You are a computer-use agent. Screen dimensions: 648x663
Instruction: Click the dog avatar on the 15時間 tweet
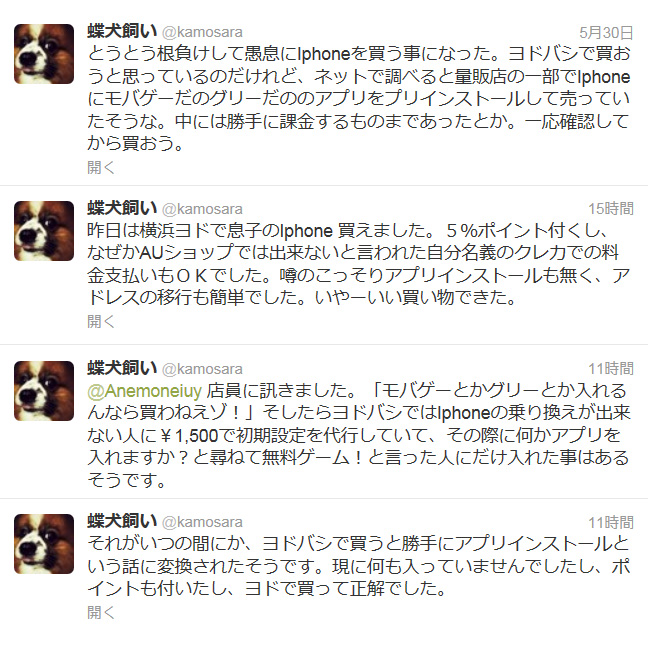[44, 231]
